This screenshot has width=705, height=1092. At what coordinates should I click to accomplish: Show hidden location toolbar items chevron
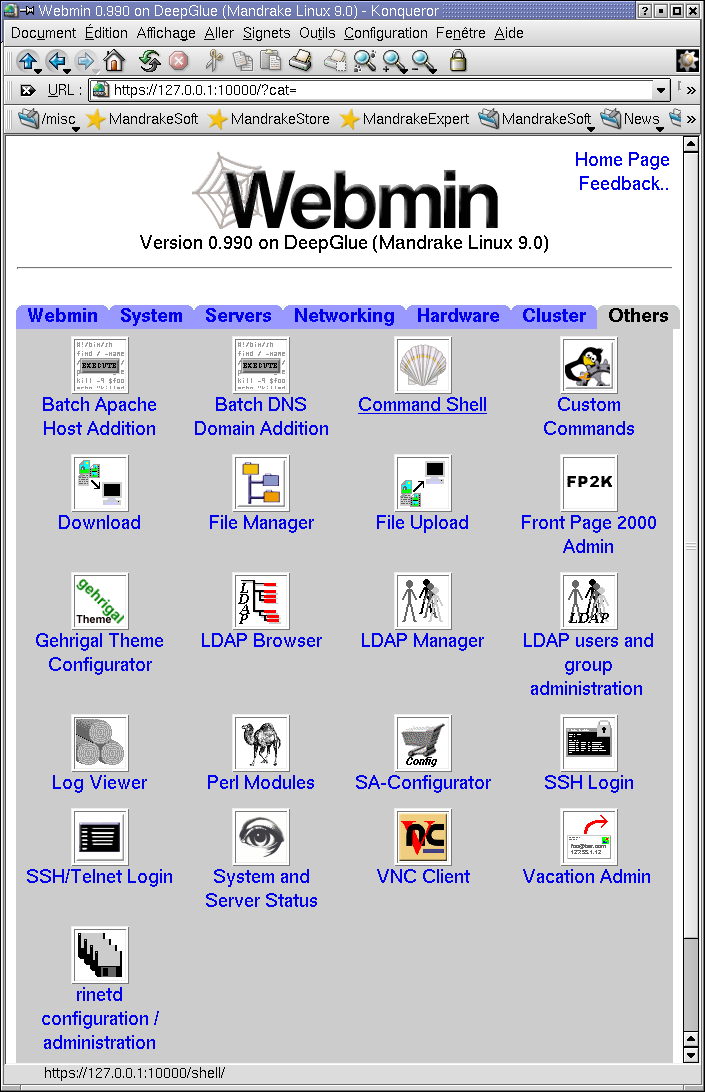coord(690,90)
